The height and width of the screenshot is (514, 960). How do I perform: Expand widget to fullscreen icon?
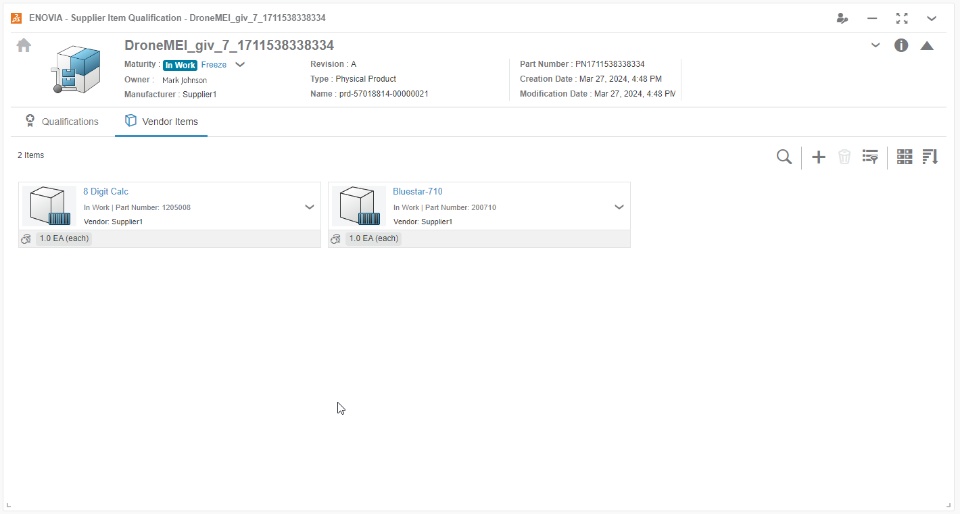[x=902, y=18]
